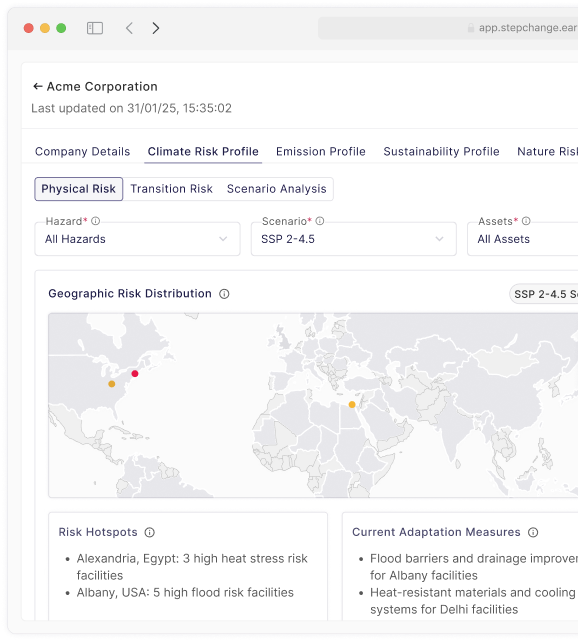Viewport: 578px width, 641px height.
Task: Click Risk Hotspots info icon
Action: click(x=150, y=532)
